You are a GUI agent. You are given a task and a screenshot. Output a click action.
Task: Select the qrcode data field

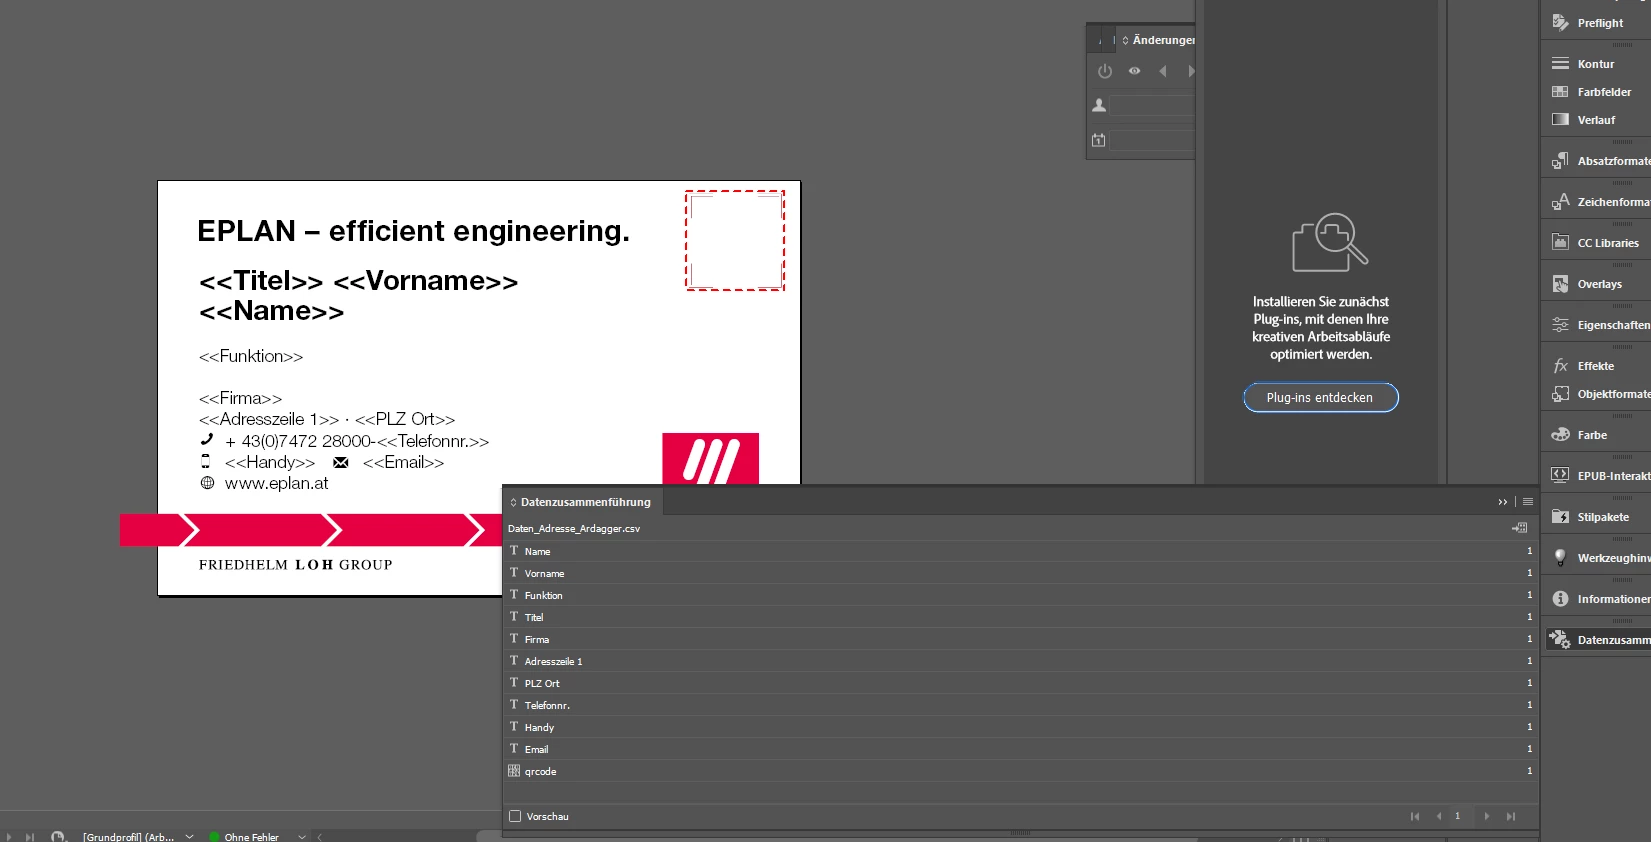[1020, 771]
